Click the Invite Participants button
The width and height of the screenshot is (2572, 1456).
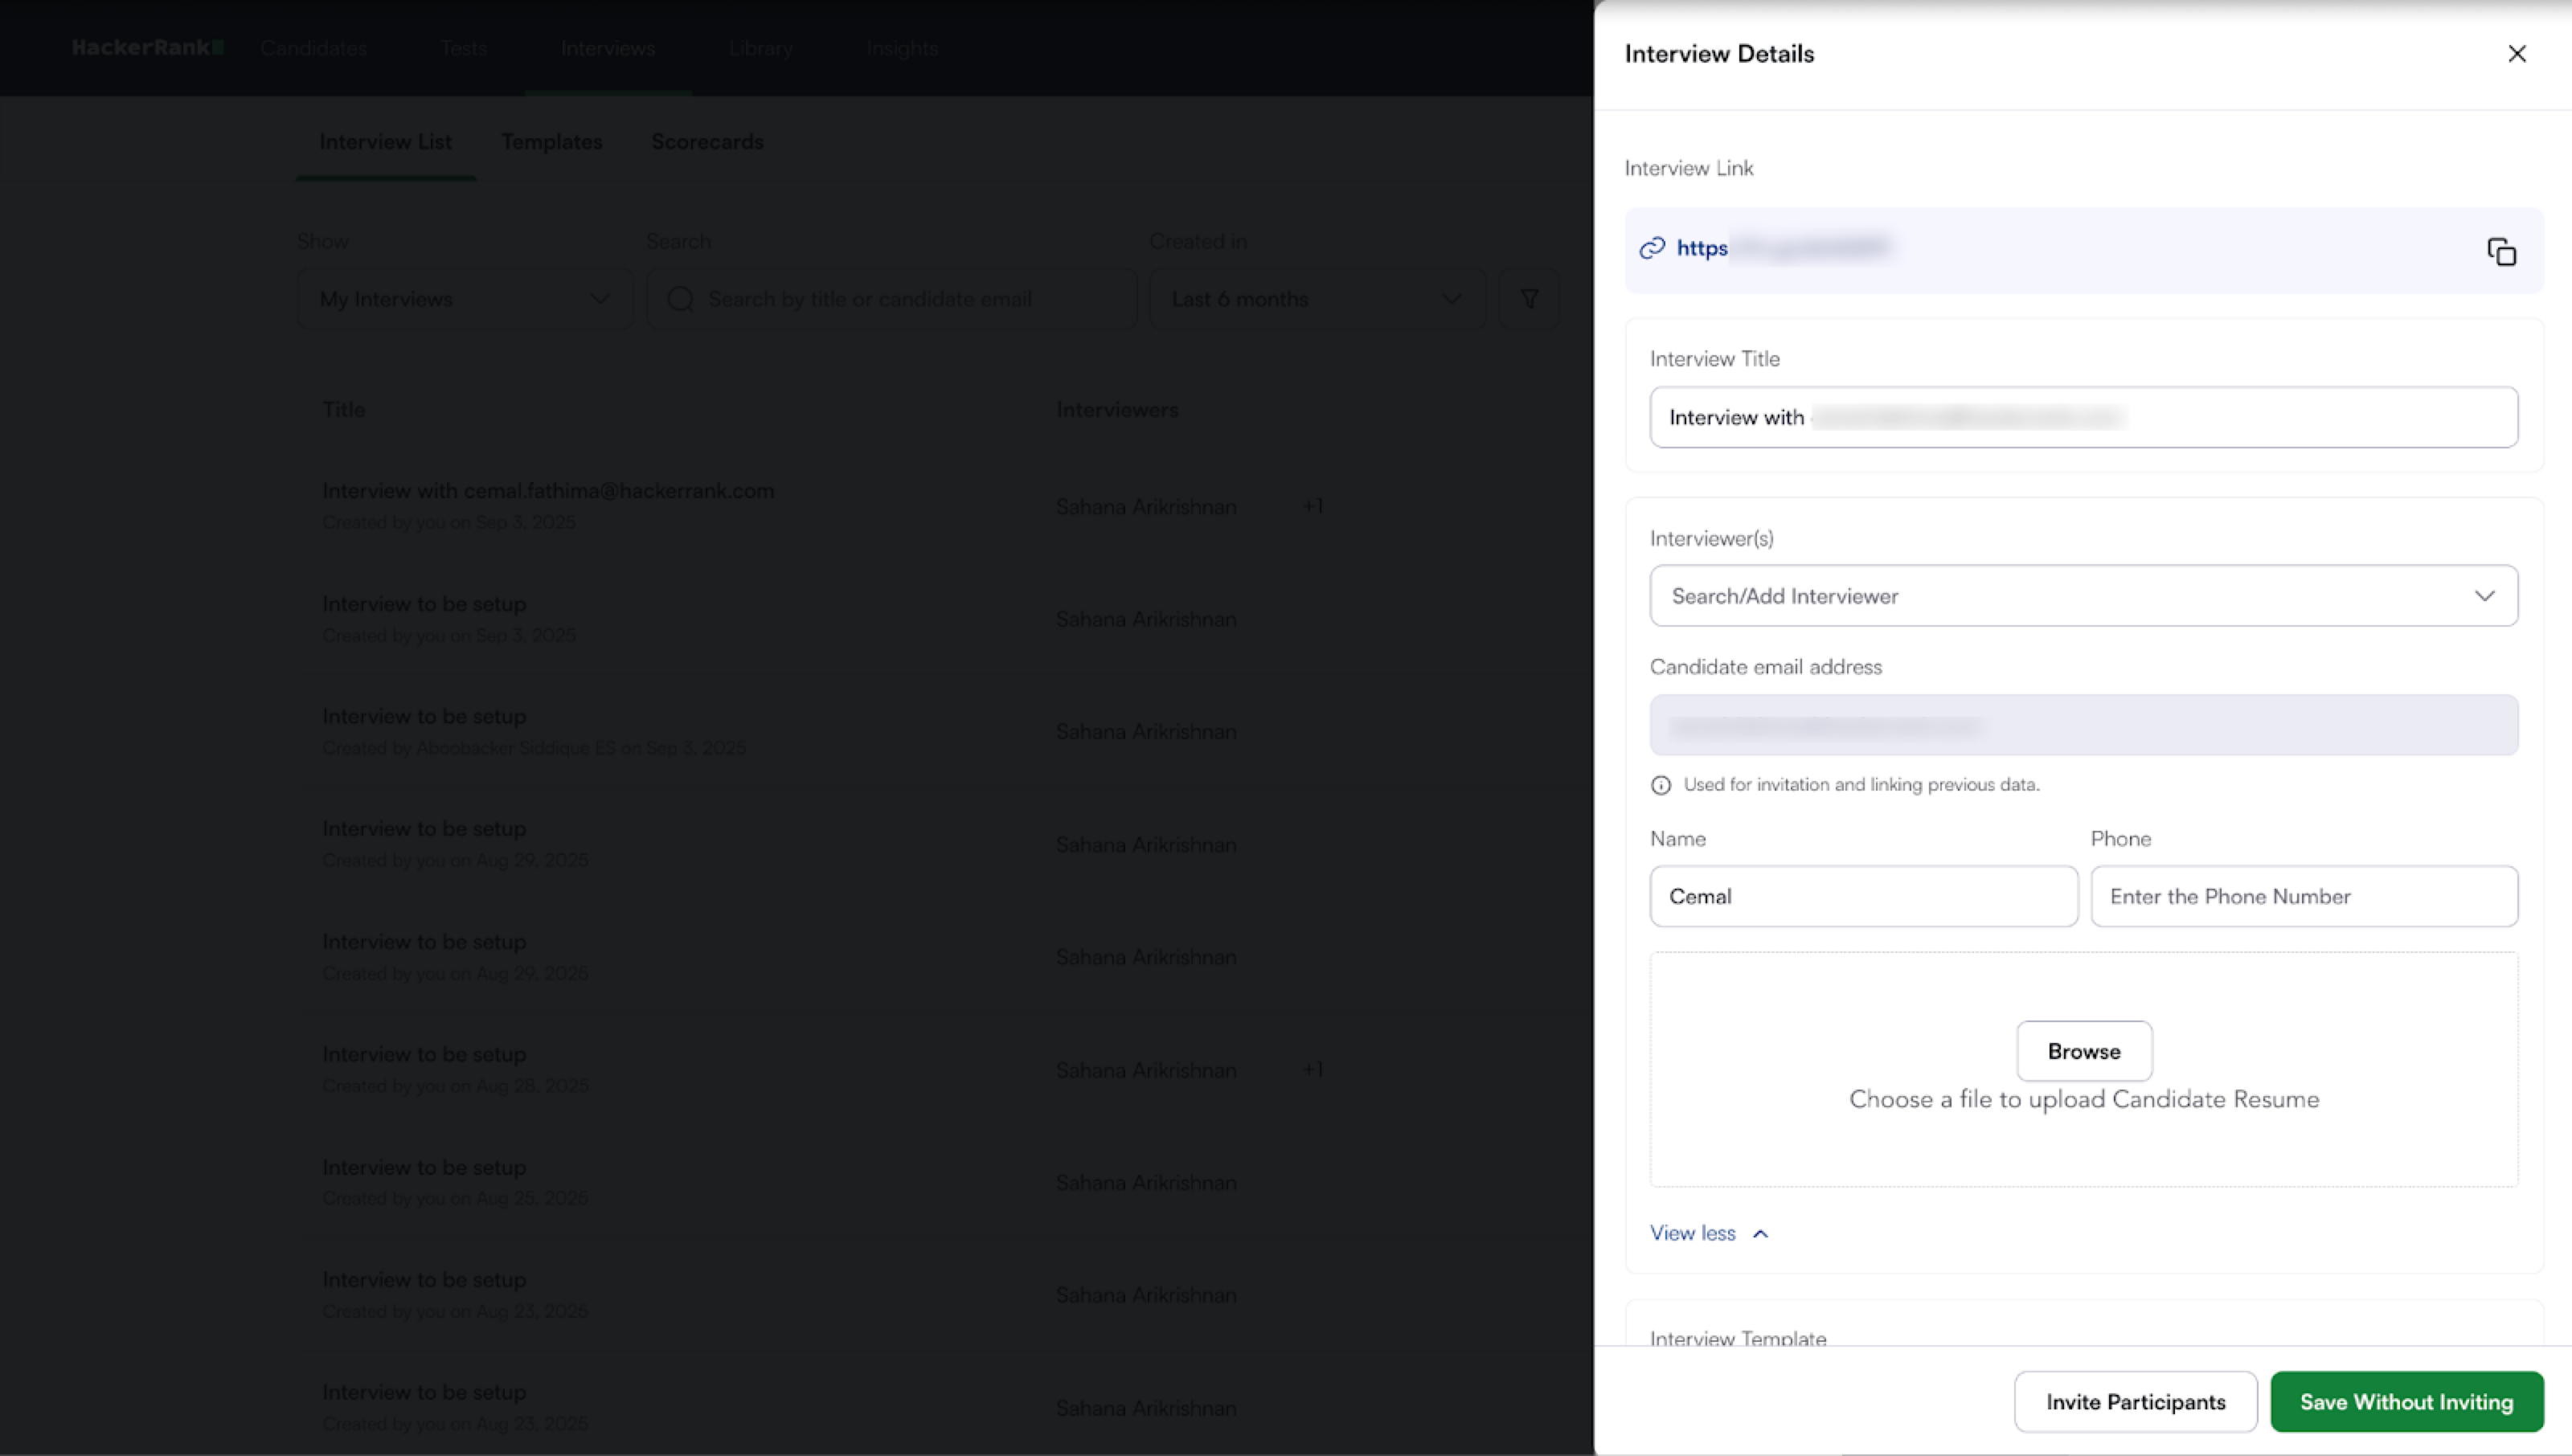click(2135, 1402)
